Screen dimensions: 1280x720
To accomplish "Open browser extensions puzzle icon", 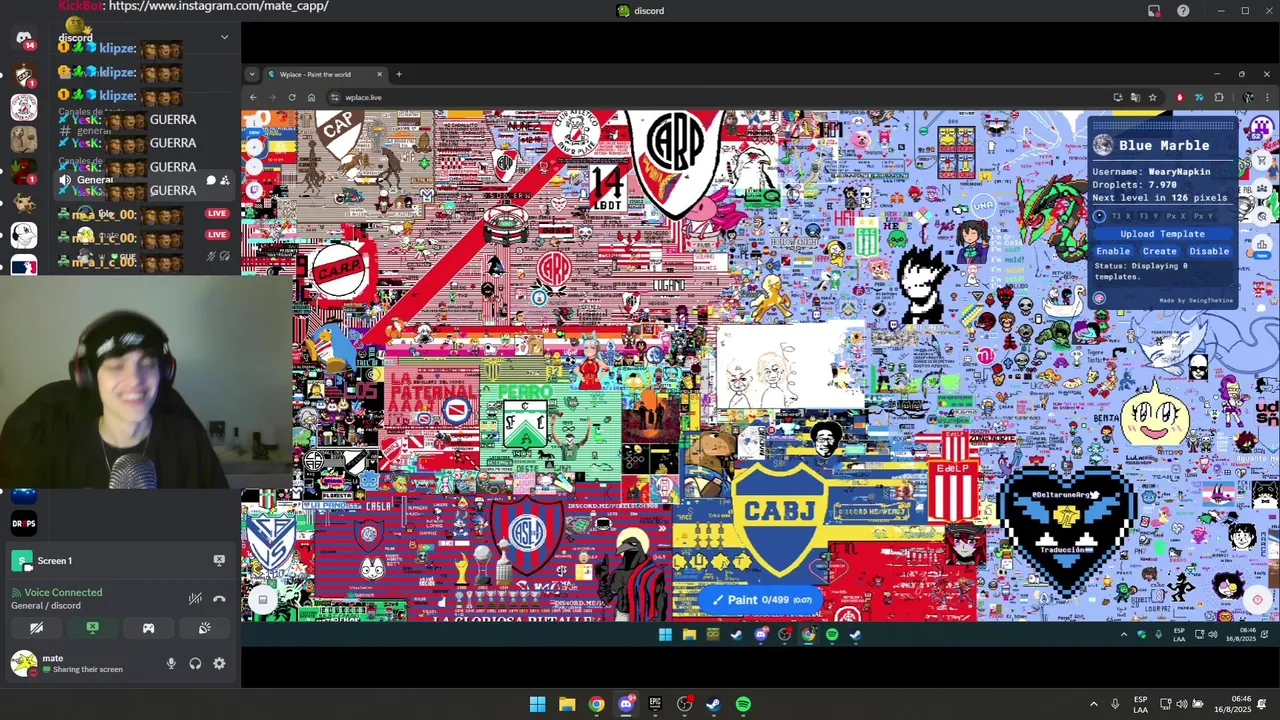I will 1219,97.
